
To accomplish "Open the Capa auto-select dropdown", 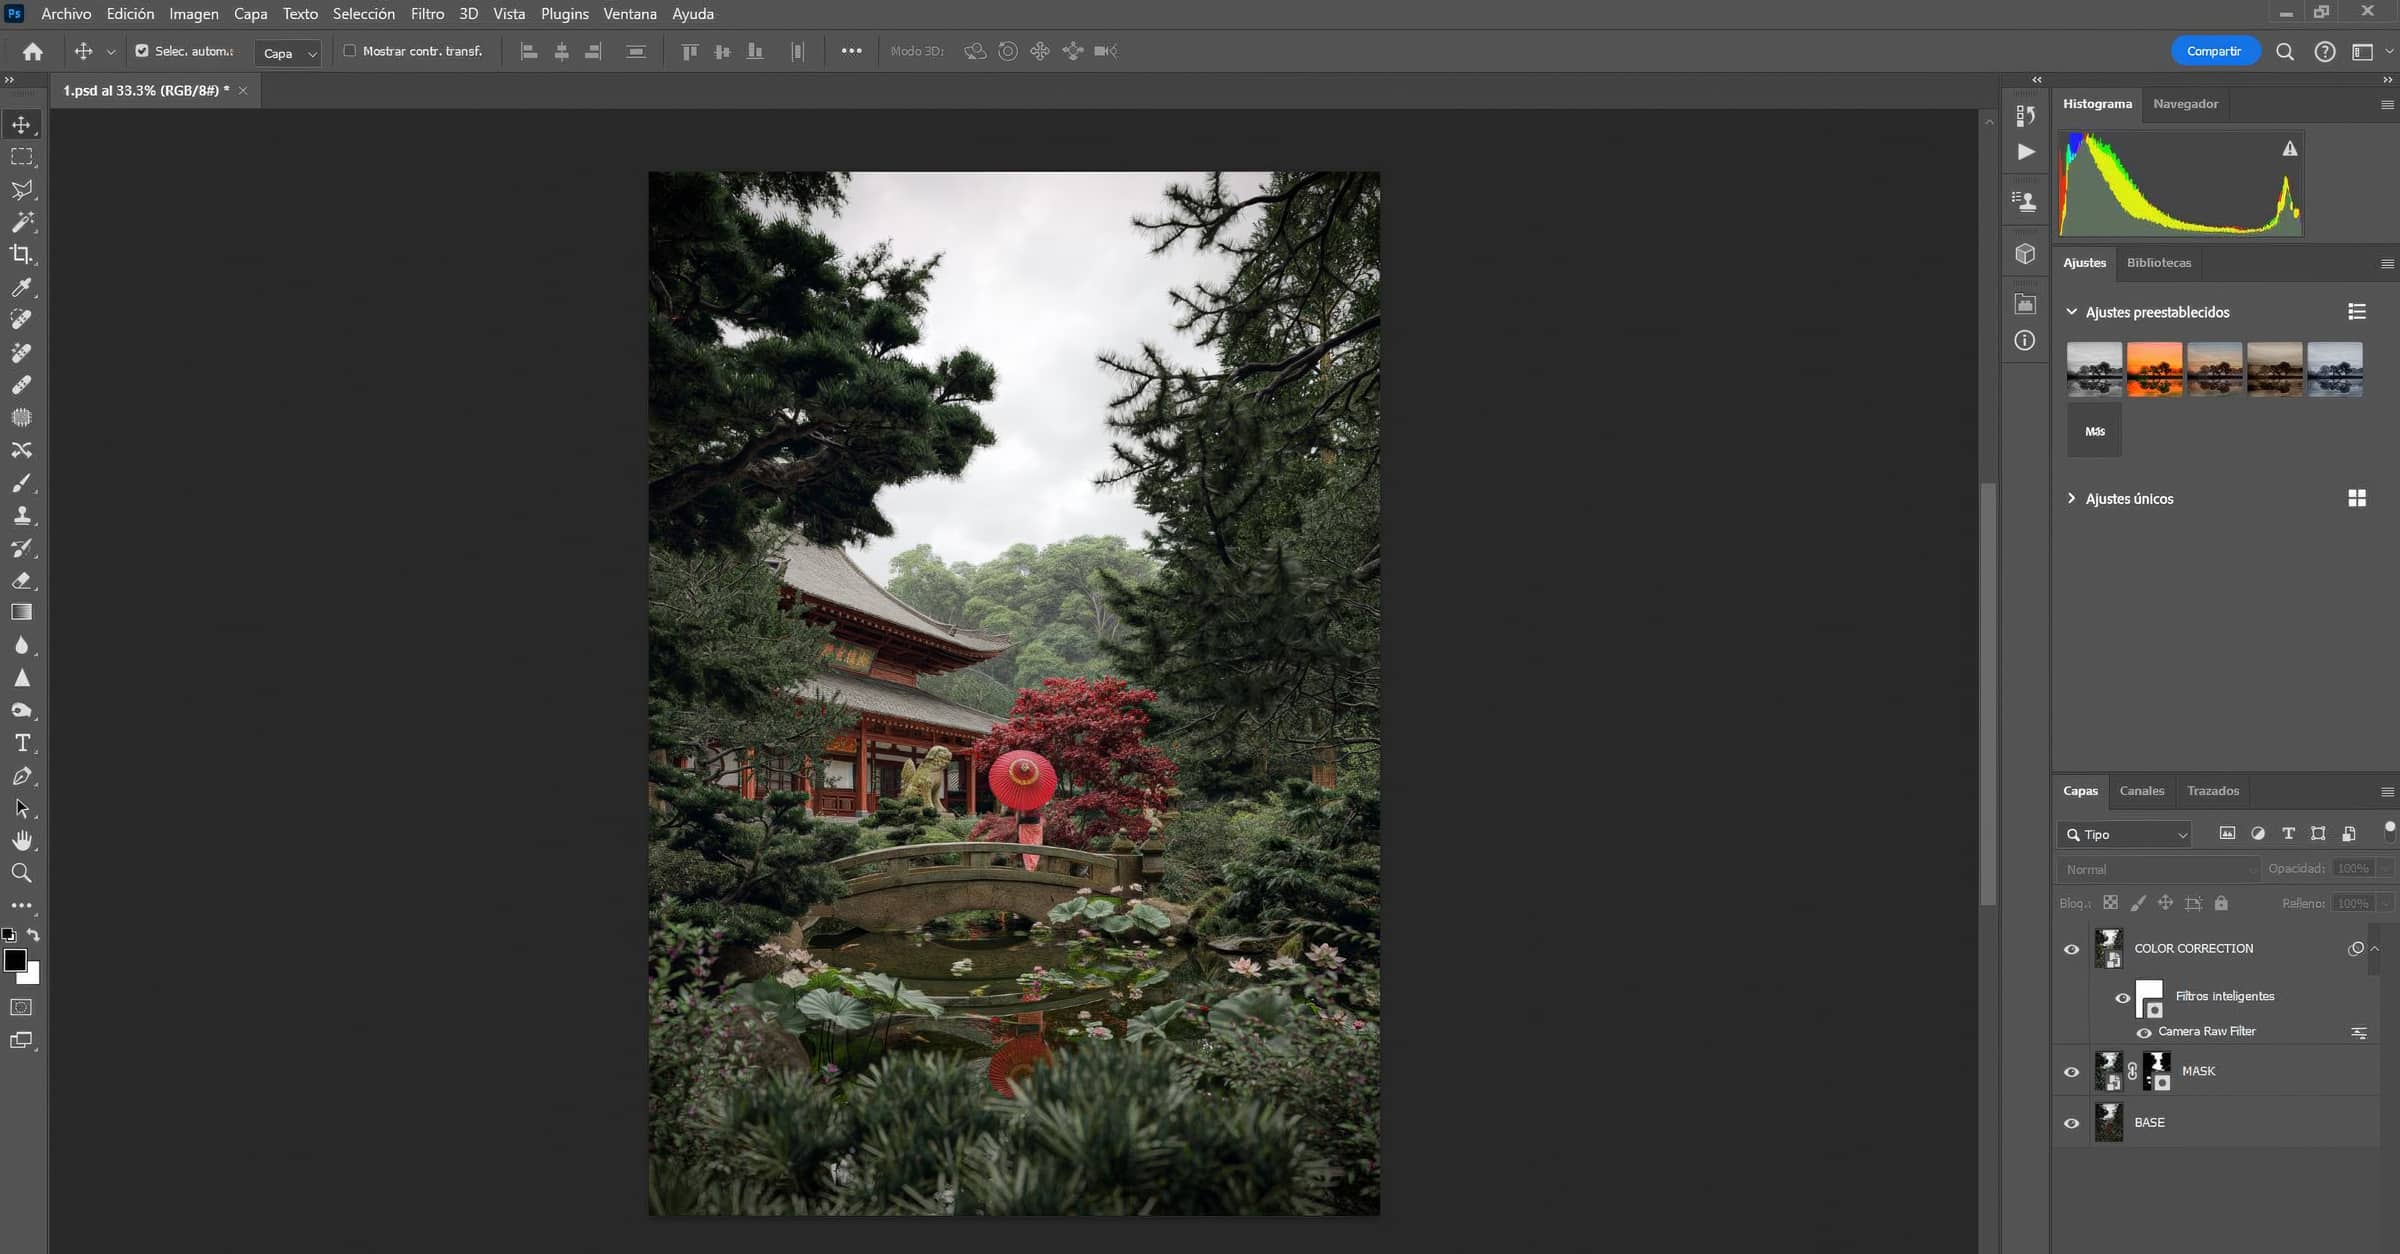I will (288, 53).
